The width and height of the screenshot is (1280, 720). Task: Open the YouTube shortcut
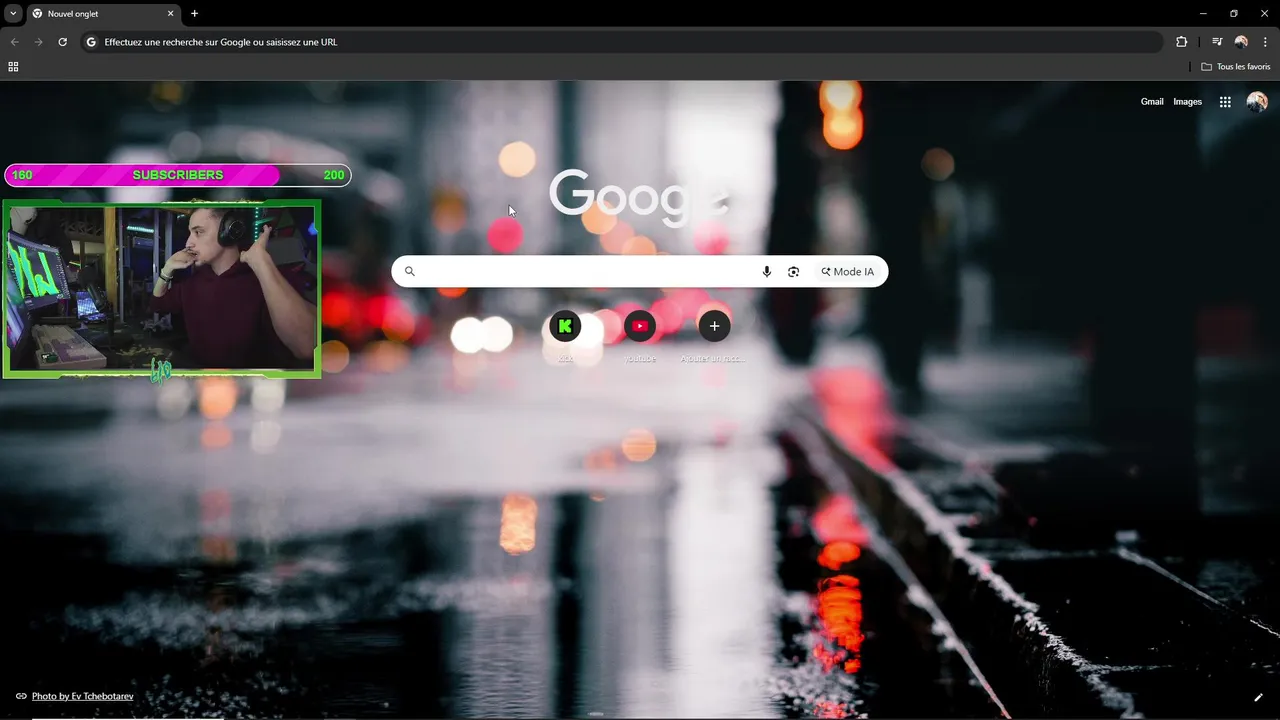[x=640, y=326]
